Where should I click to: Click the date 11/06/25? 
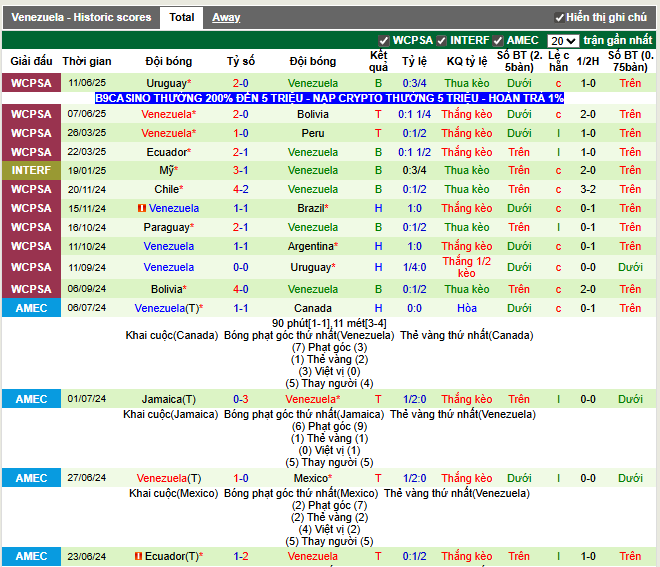87,83
